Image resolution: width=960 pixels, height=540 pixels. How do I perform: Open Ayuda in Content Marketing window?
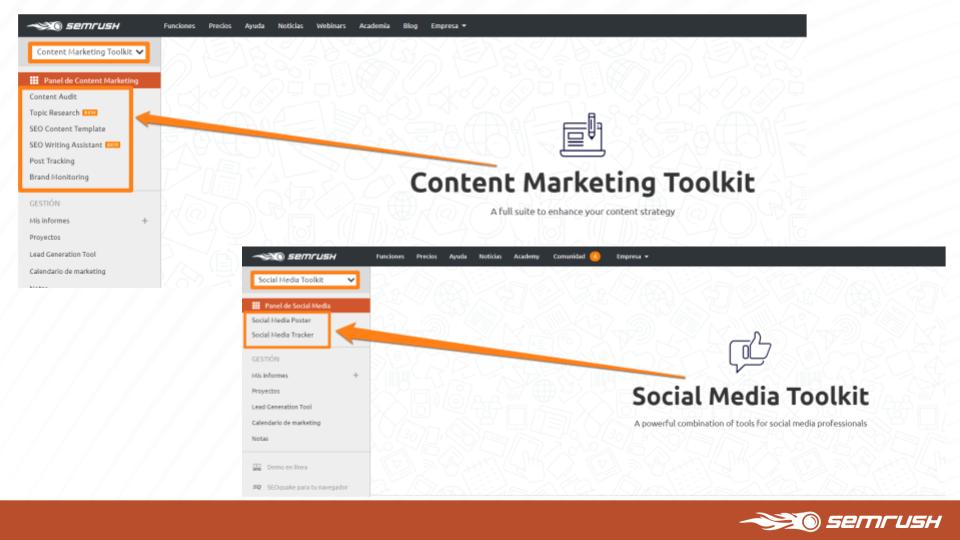[255, 26]
